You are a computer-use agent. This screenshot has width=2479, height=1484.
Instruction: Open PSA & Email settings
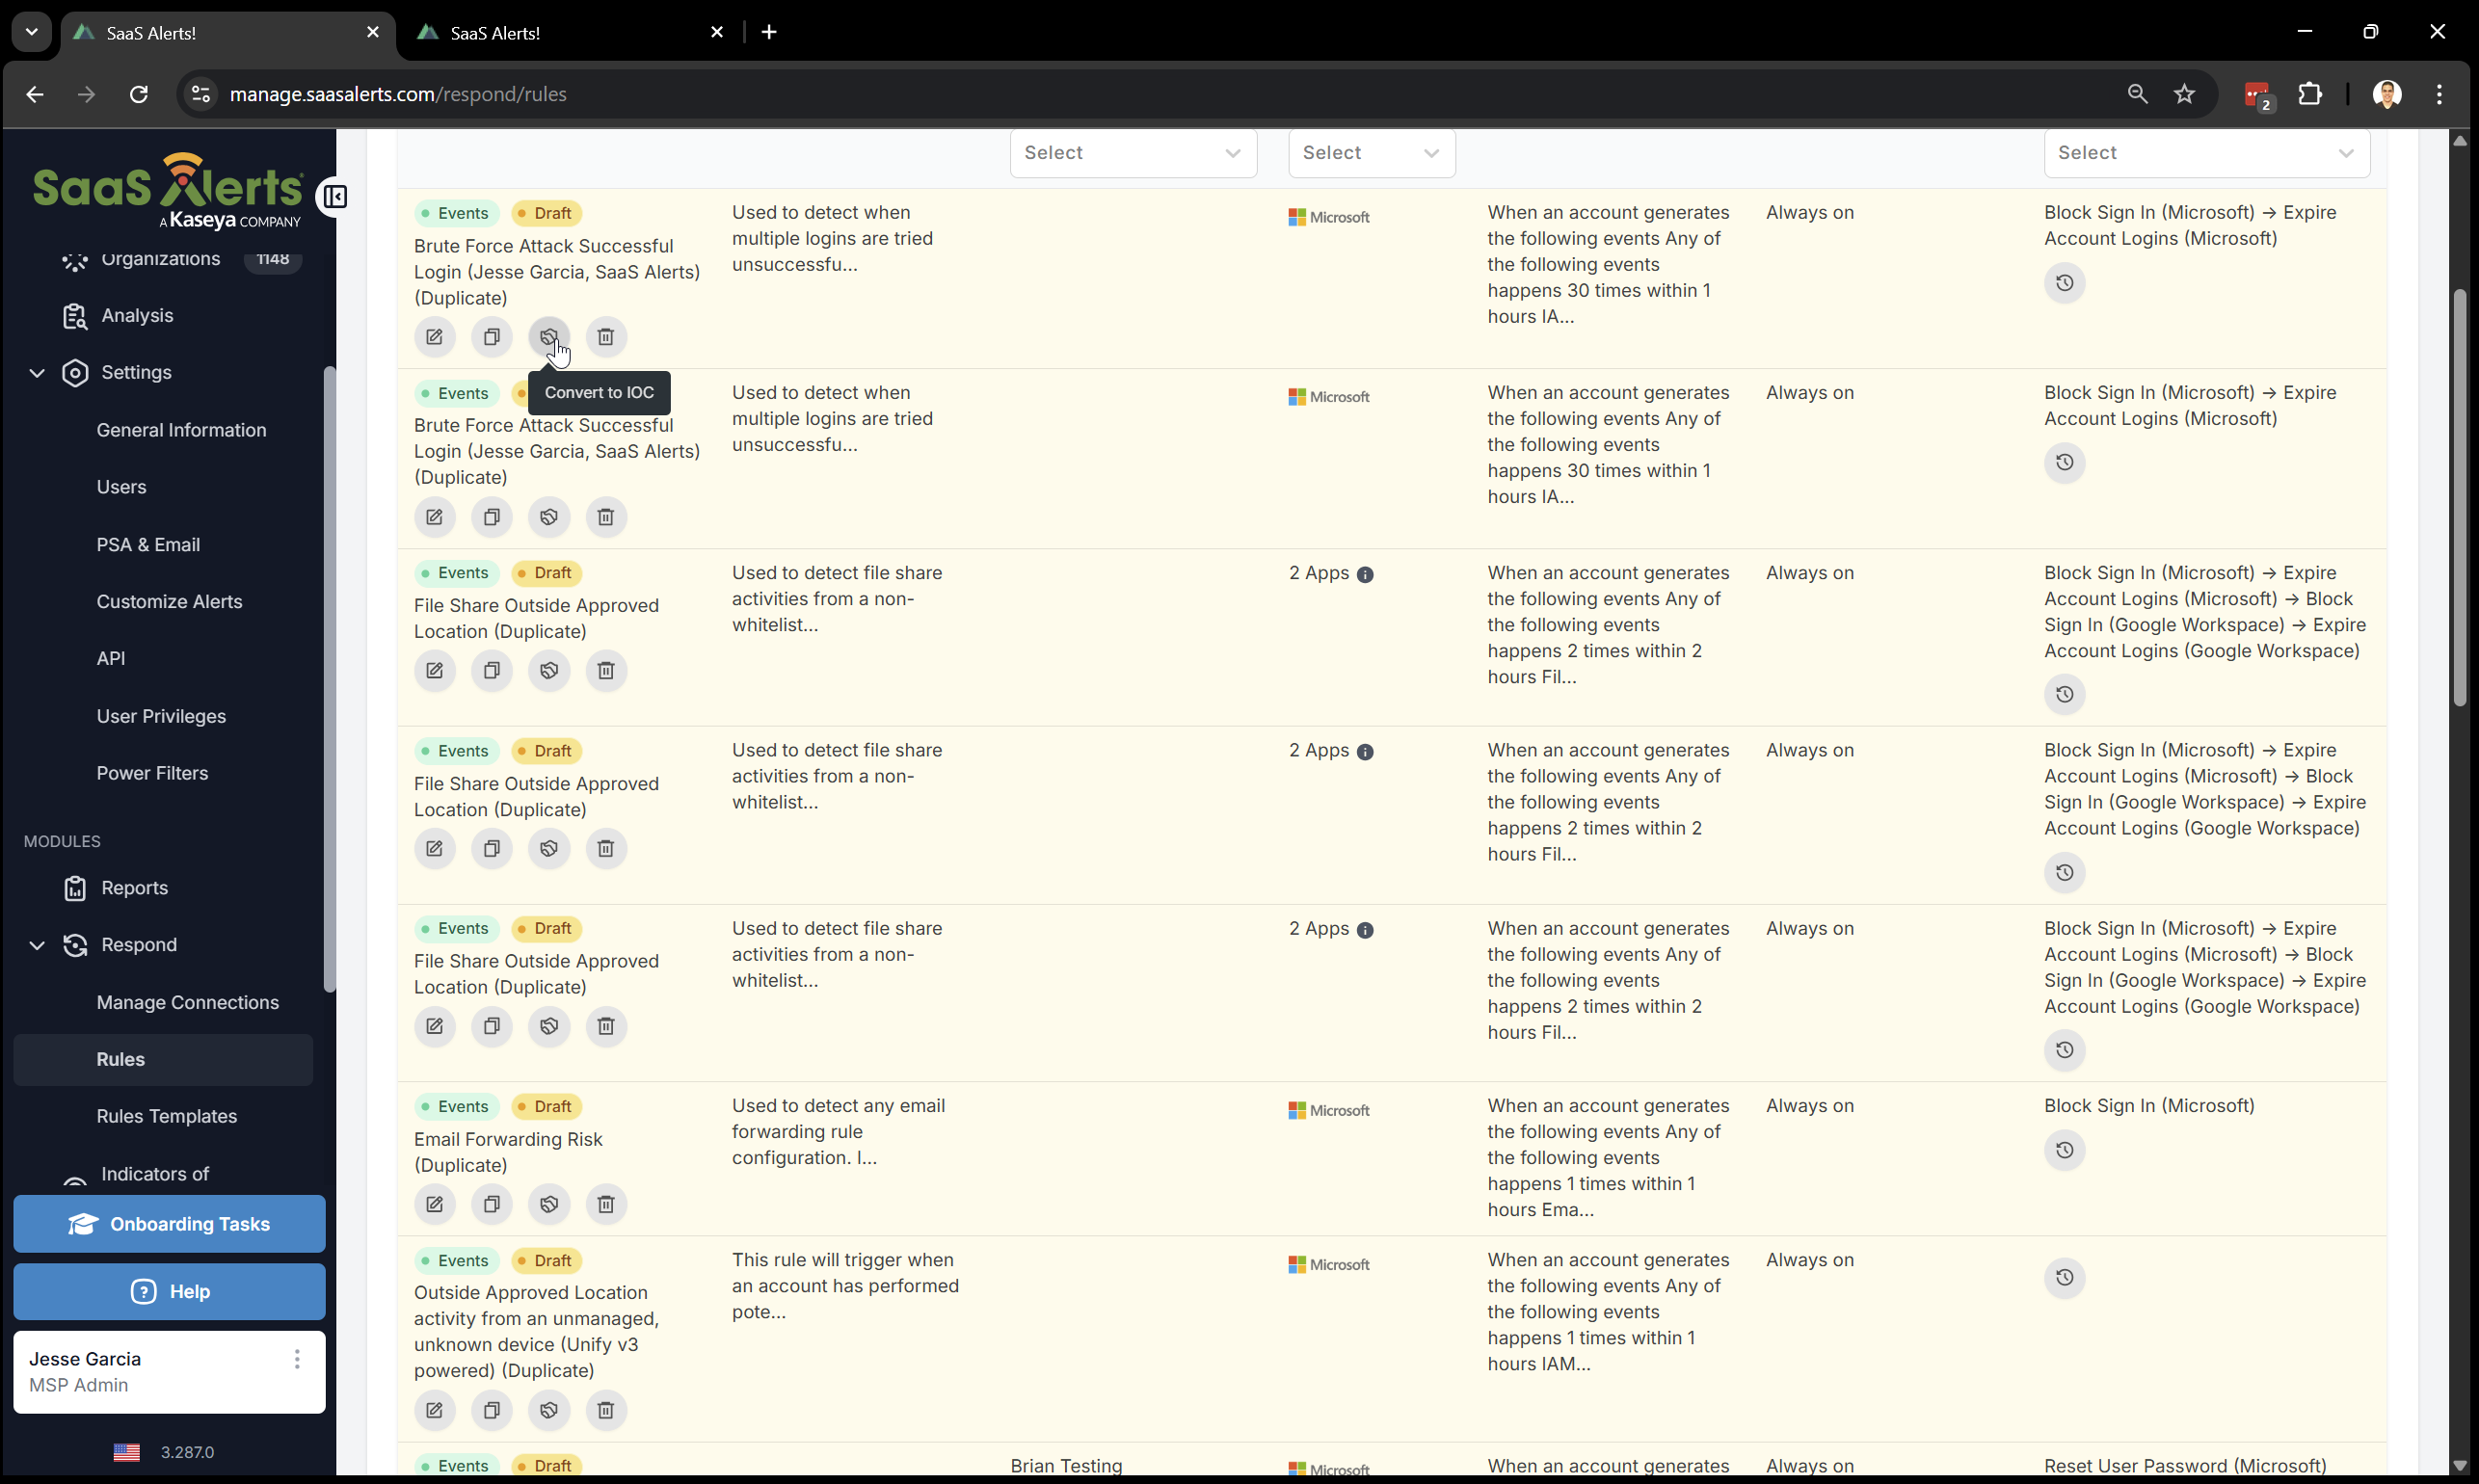[148, 545]
